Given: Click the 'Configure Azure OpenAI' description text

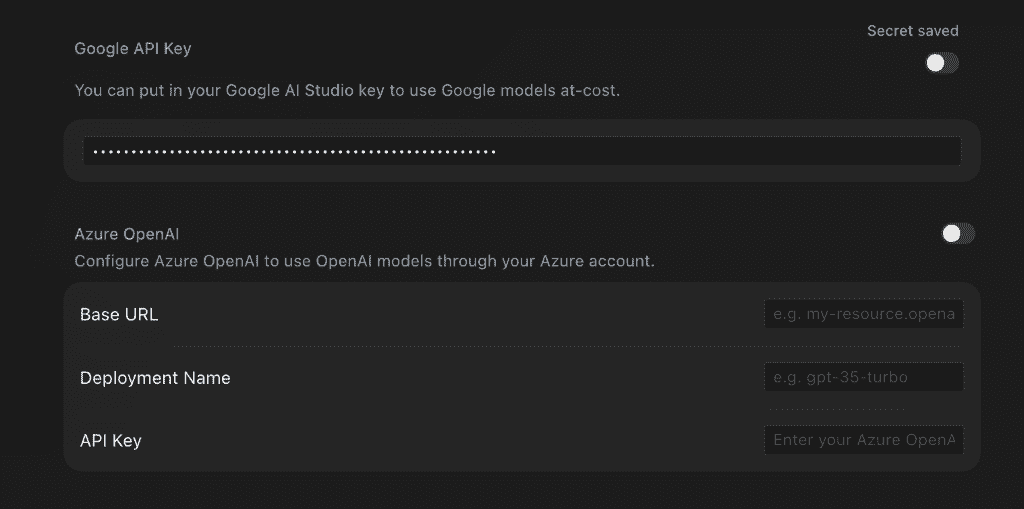Looking at the screenshot, I should (x=364, y=261).
